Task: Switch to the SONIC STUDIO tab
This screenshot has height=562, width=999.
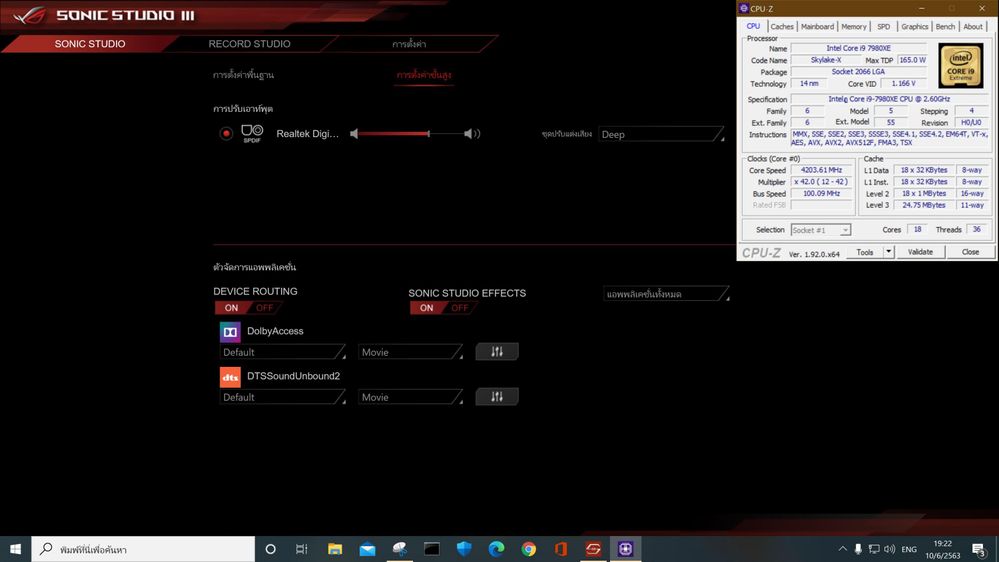Action: click(x=90, y=44)
